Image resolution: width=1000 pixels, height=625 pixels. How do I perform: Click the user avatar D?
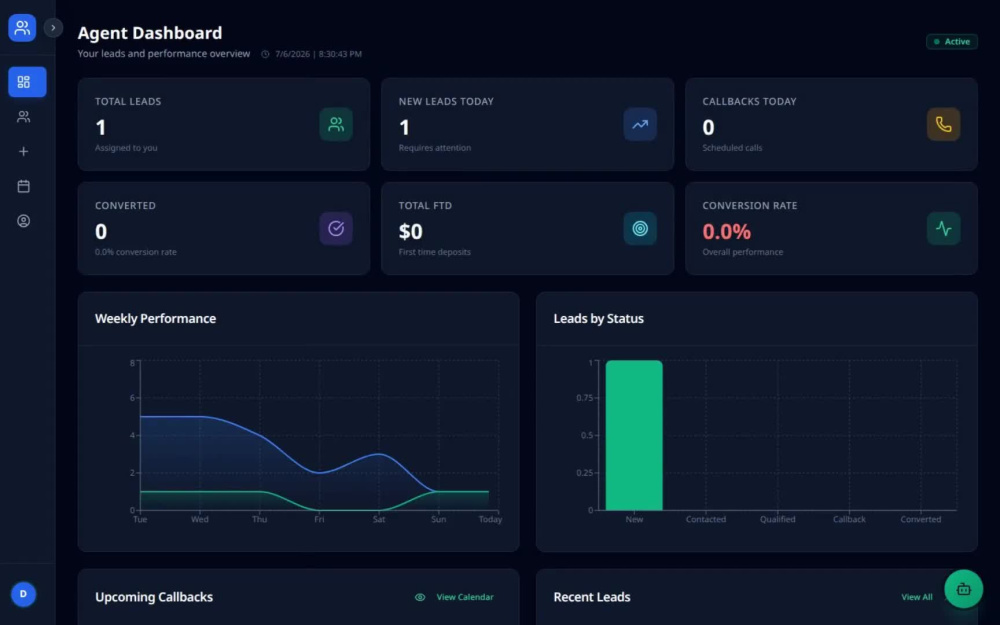point(24,594)
